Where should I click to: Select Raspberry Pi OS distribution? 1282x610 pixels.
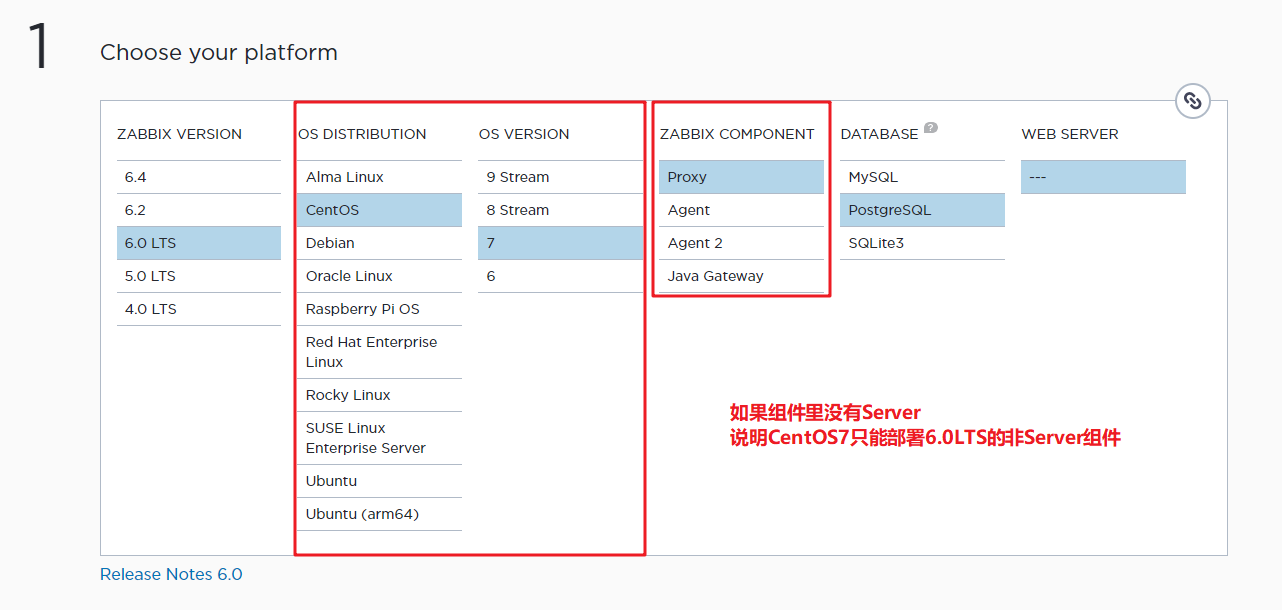(380, 309)
